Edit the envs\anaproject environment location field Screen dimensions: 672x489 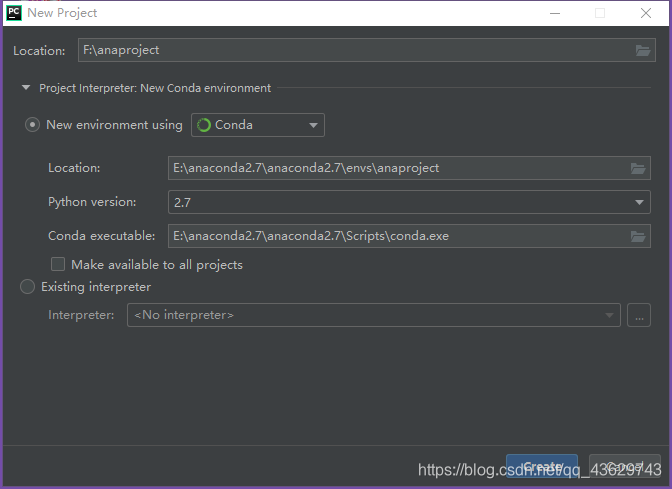click(x=409, y=168)
